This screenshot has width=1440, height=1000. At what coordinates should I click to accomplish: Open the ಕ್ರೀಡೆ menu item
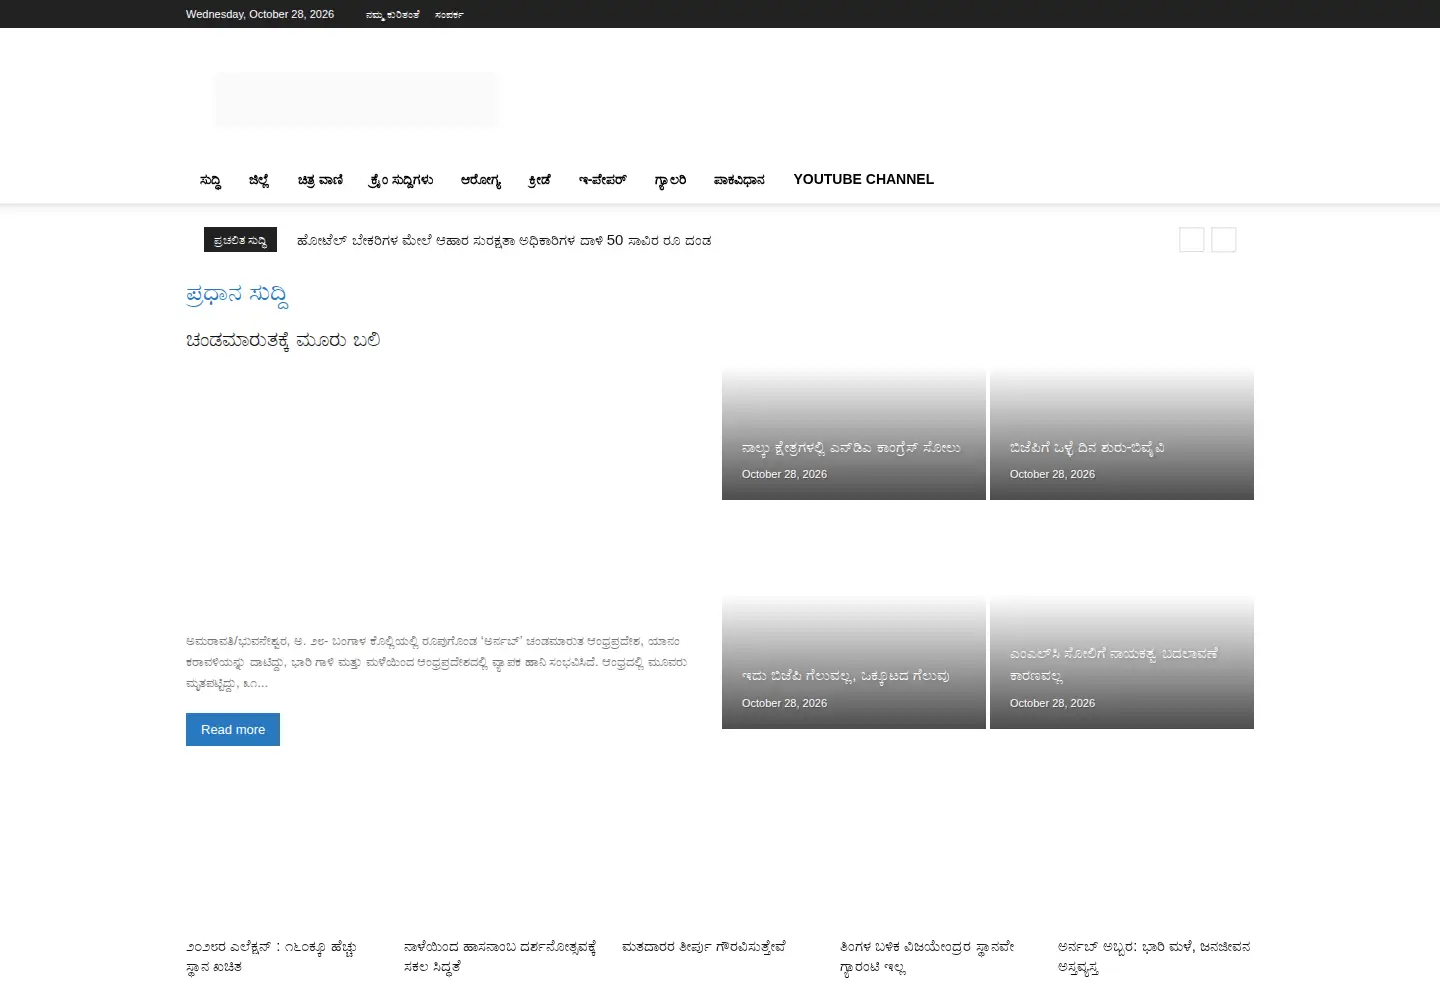[x=540, y=180]
